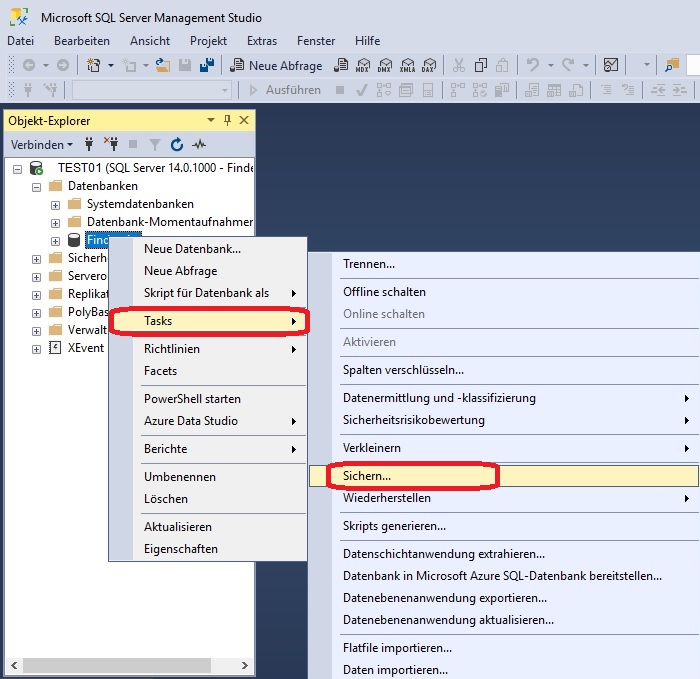700x679 pixels.
Task: Collapse the TEST01 server node
Action: (x=17, y=169)
